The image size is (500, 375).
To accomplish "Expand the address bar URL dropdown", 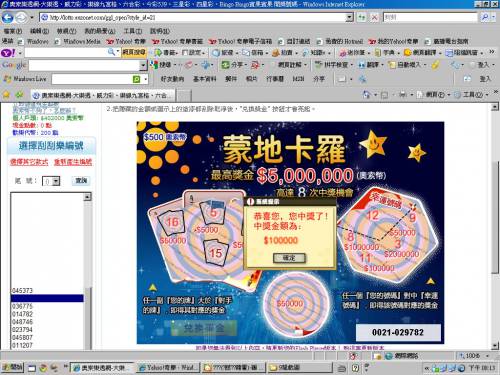I will click(x=349, y=17).
